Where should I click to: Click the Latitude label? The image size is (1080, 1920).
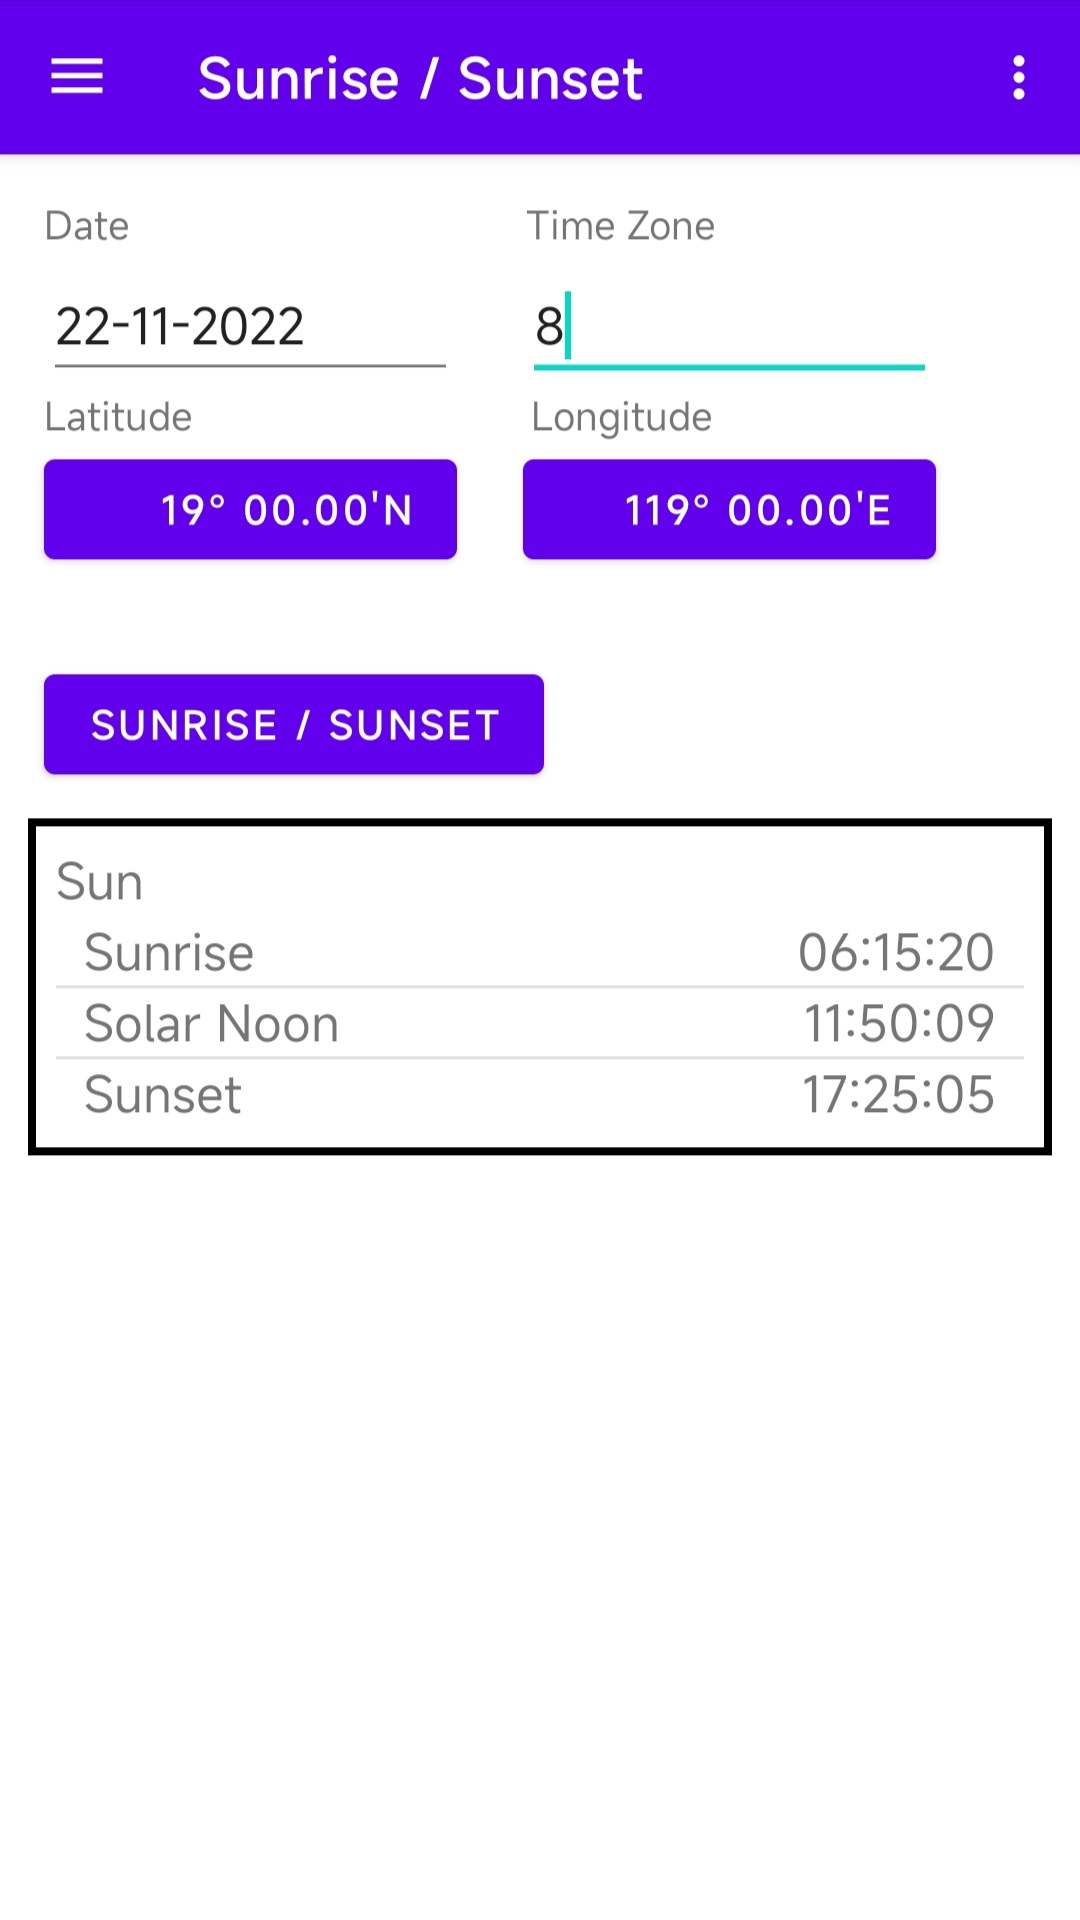(118, 417)
